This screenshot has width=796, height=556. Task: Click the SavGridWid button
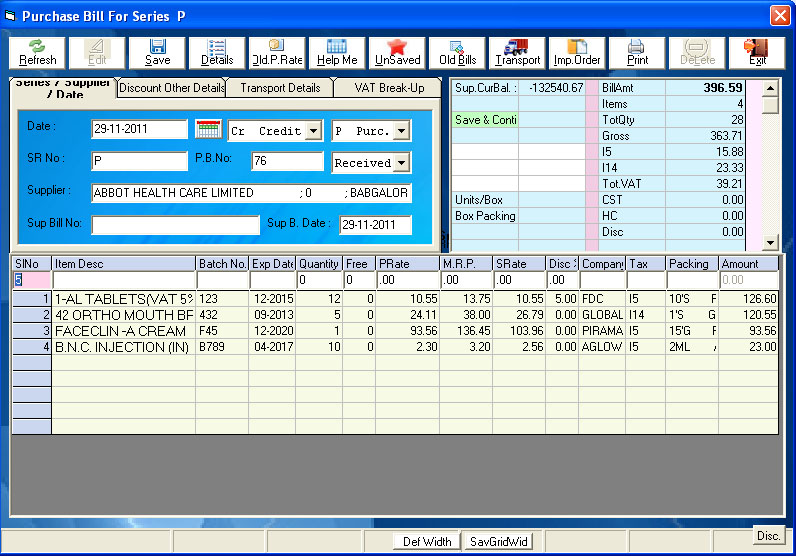499,541
